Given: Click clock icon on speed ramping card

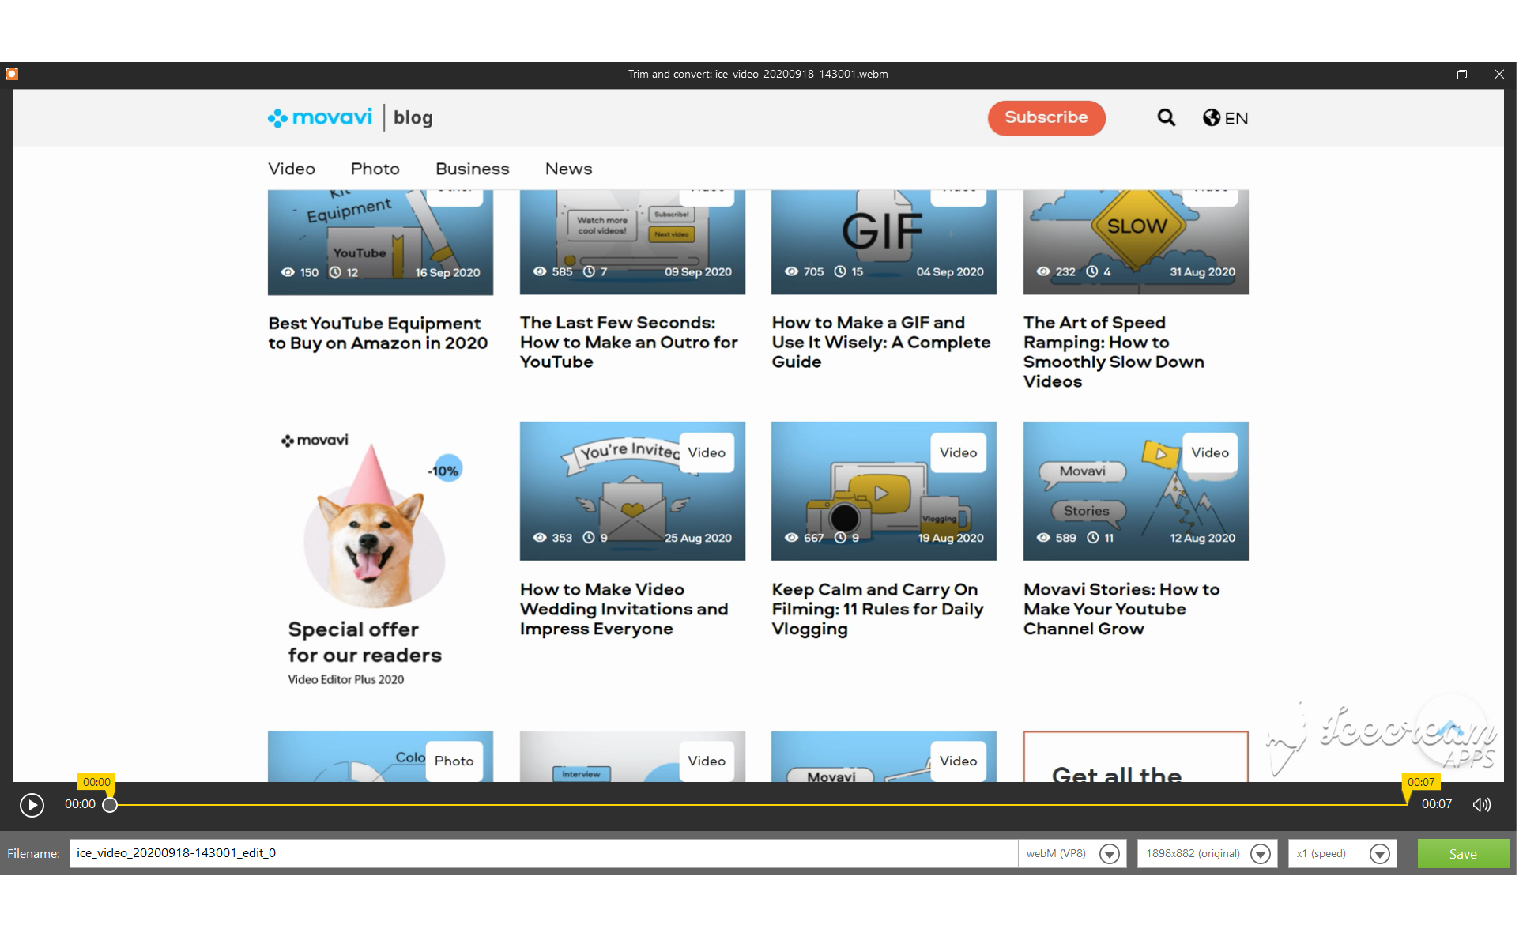Looking at the screenshot, I should 1092,271.
